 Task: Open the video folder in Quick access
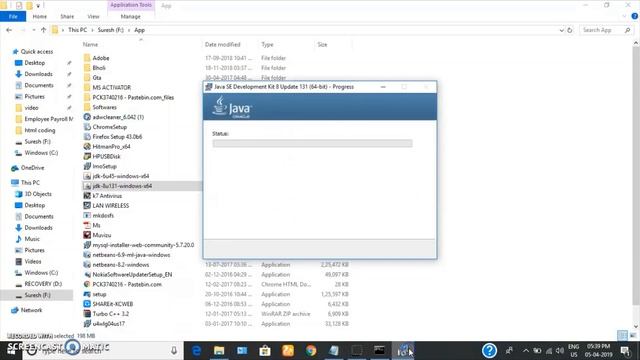(x=31, y=108)
